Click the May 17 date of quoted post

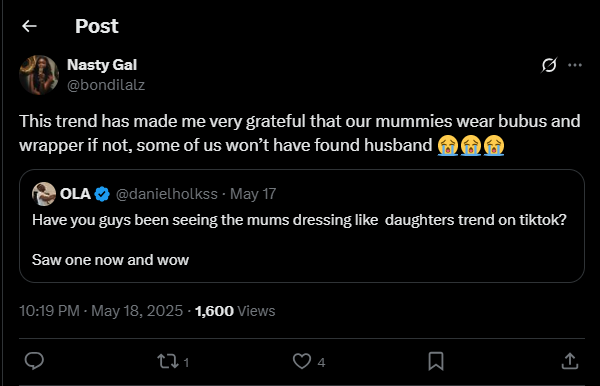tap(253, 194)
